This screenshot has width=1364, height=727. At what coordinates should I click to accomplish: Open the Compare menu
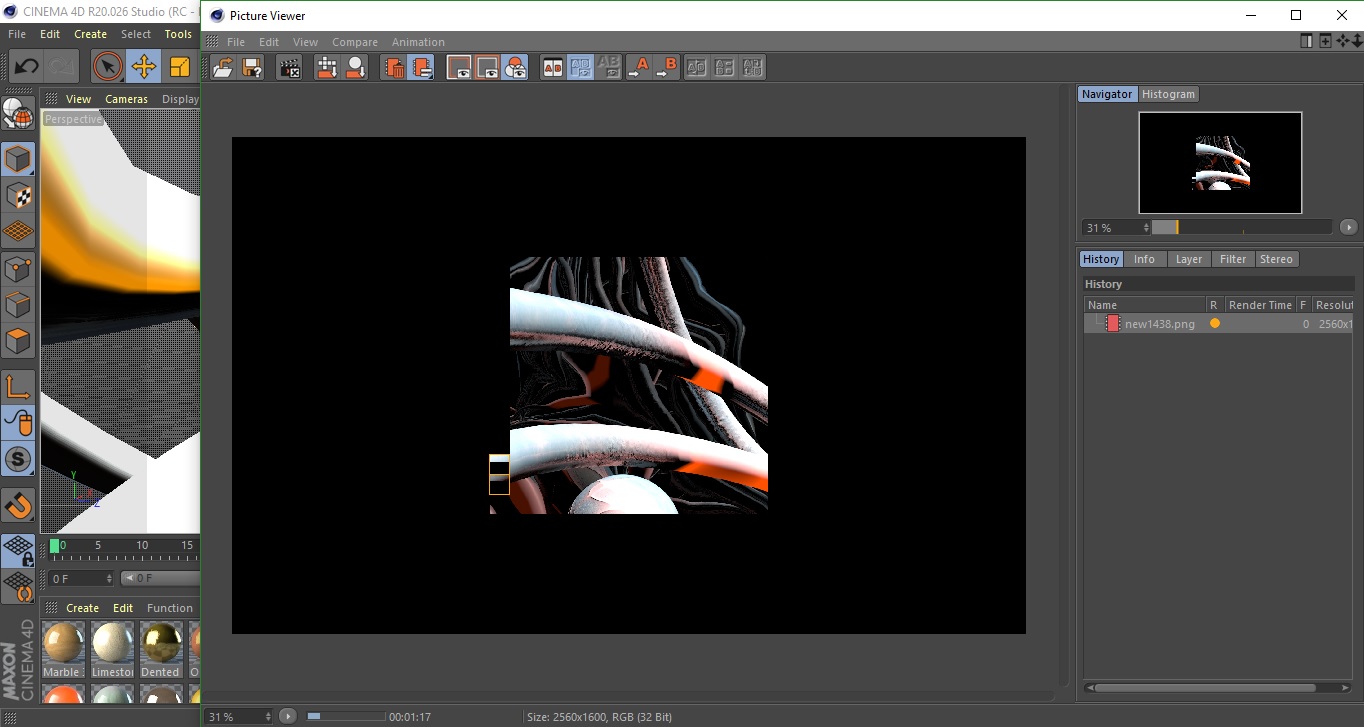[354, 42]
